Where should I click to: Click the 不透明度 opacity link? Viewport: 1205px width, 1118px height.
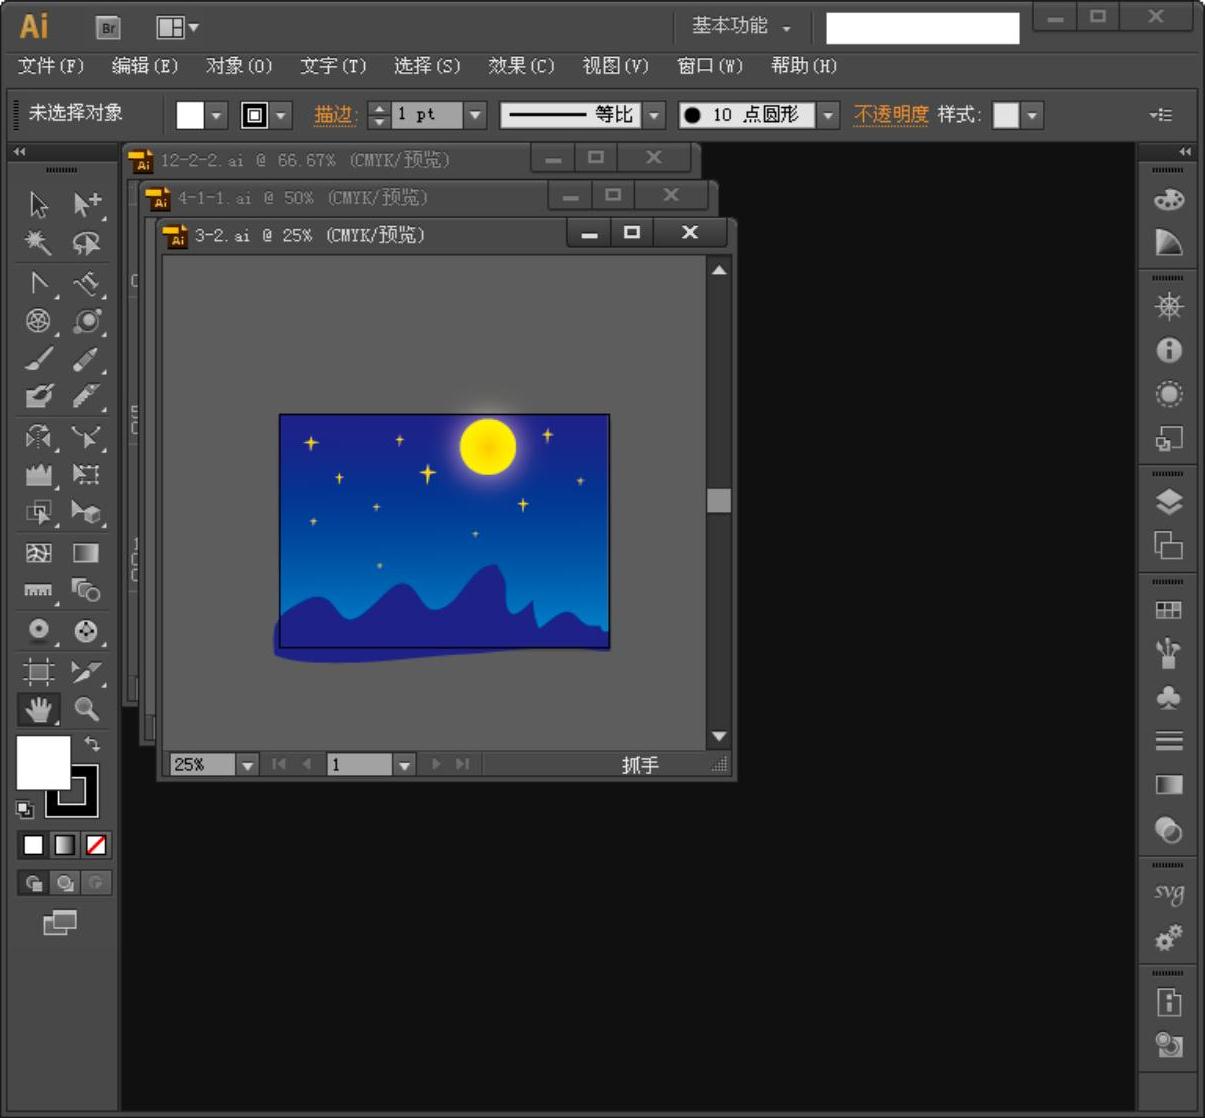(891, 115)
